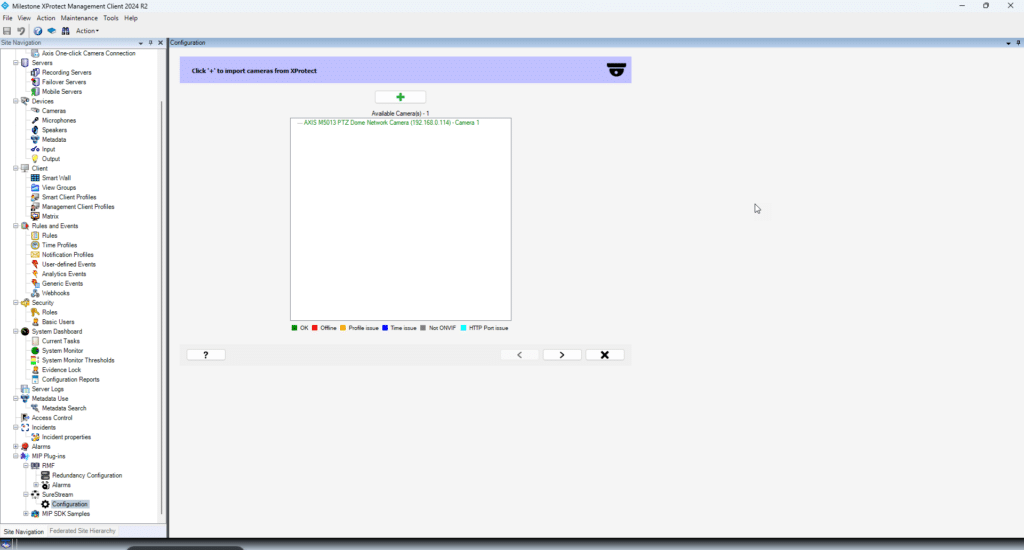Click the Undo icon in the toolbar
This screenshot has height=550, width=1024.
(x=21, y=31)
